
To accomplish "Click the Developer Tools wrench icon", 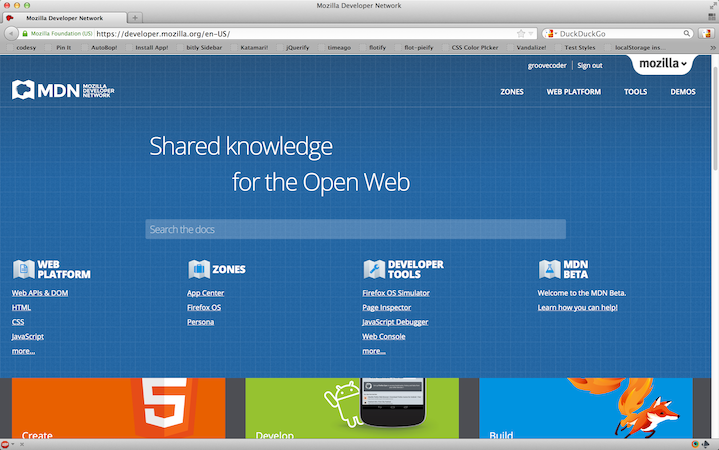I will tap(374, 269).
